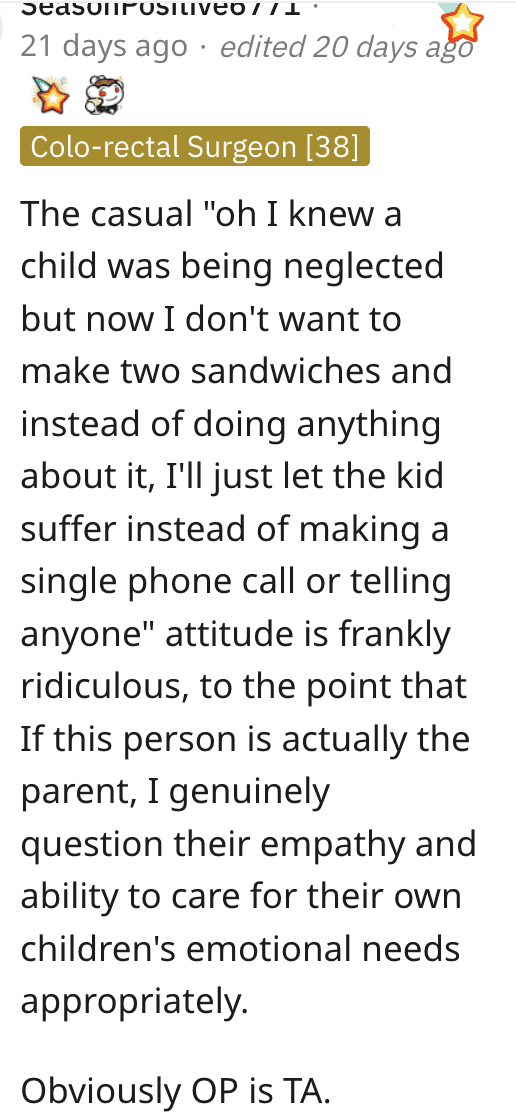The image size is (516, 1118).
Task: Open the small party star award badge
Action: pos(51,96)
